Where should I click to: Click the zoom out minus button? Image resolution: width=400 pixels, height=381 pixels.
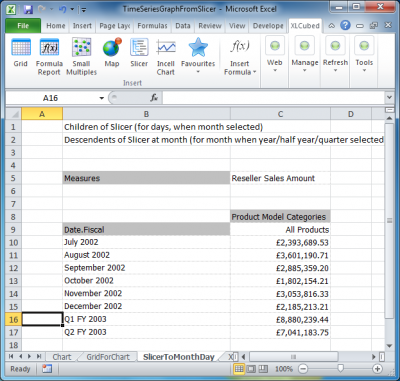pyautogui.click(x=303, y=369)
